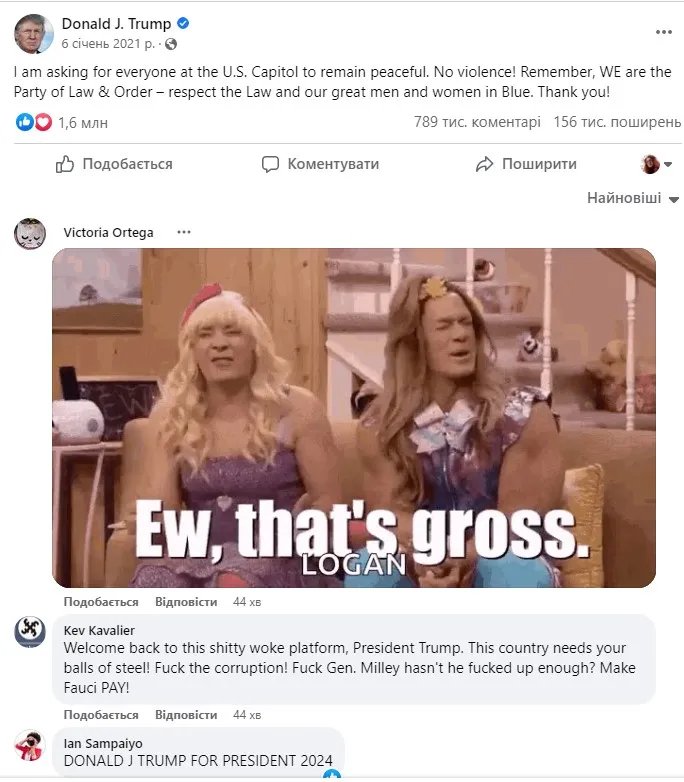Click the share arrow Поширити icon
The width and height of the screenshot is (684, 782).
(484, 164)
